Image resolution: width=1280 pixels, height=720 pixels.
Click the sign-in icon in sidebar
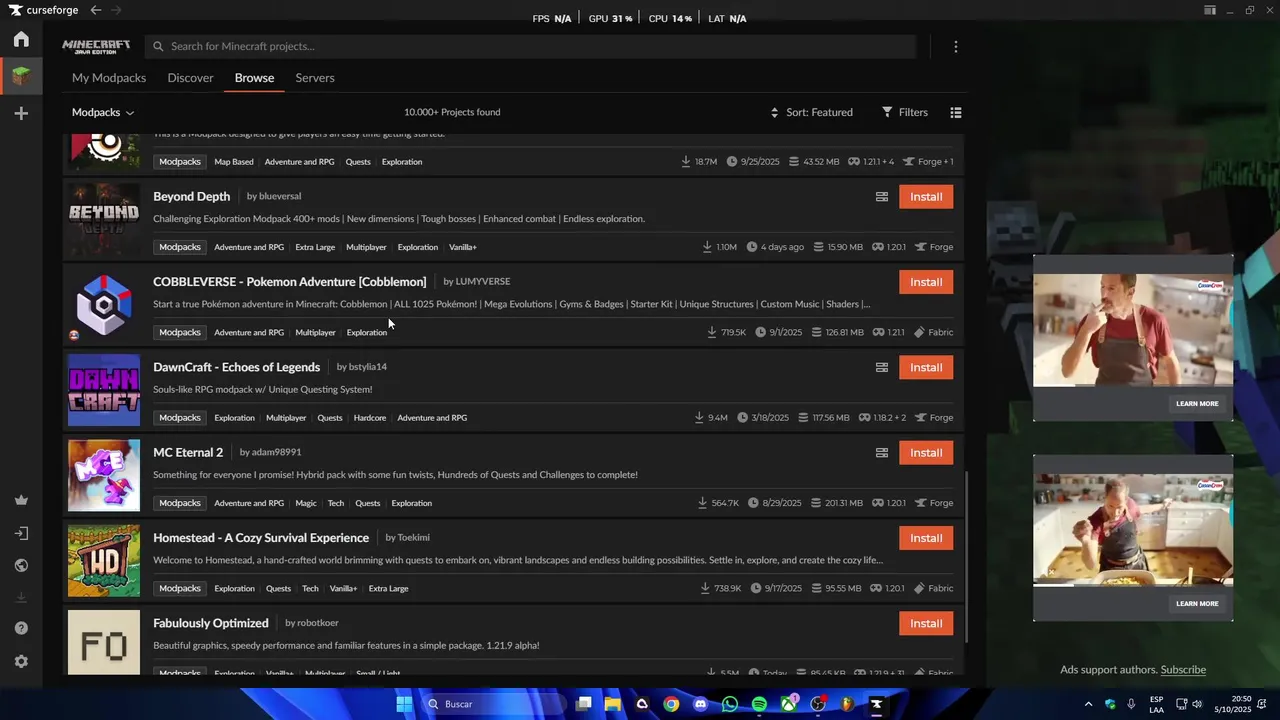(x=21, y=533)
